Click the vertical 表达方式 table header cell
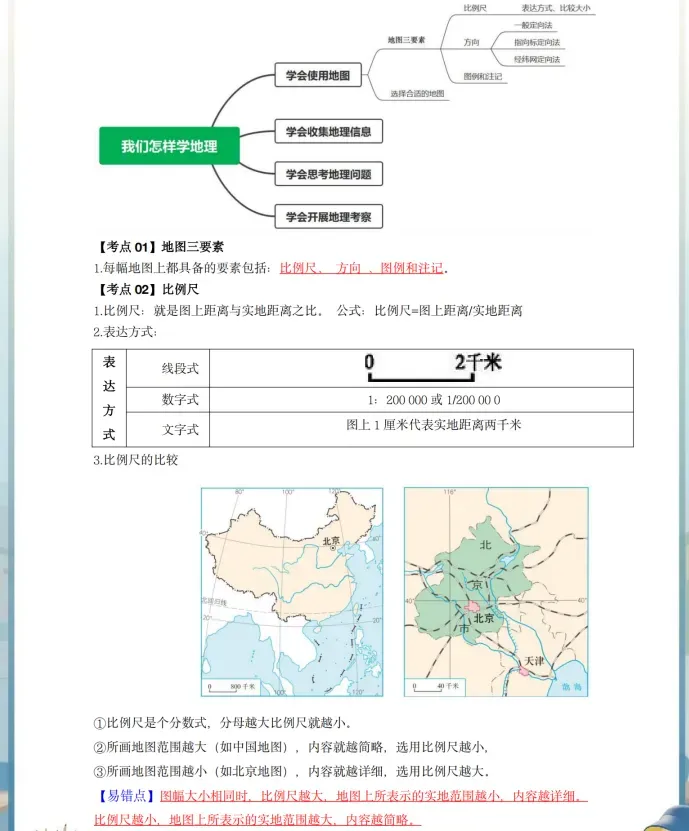Screen dimensions: 689x831 point(109,398)
